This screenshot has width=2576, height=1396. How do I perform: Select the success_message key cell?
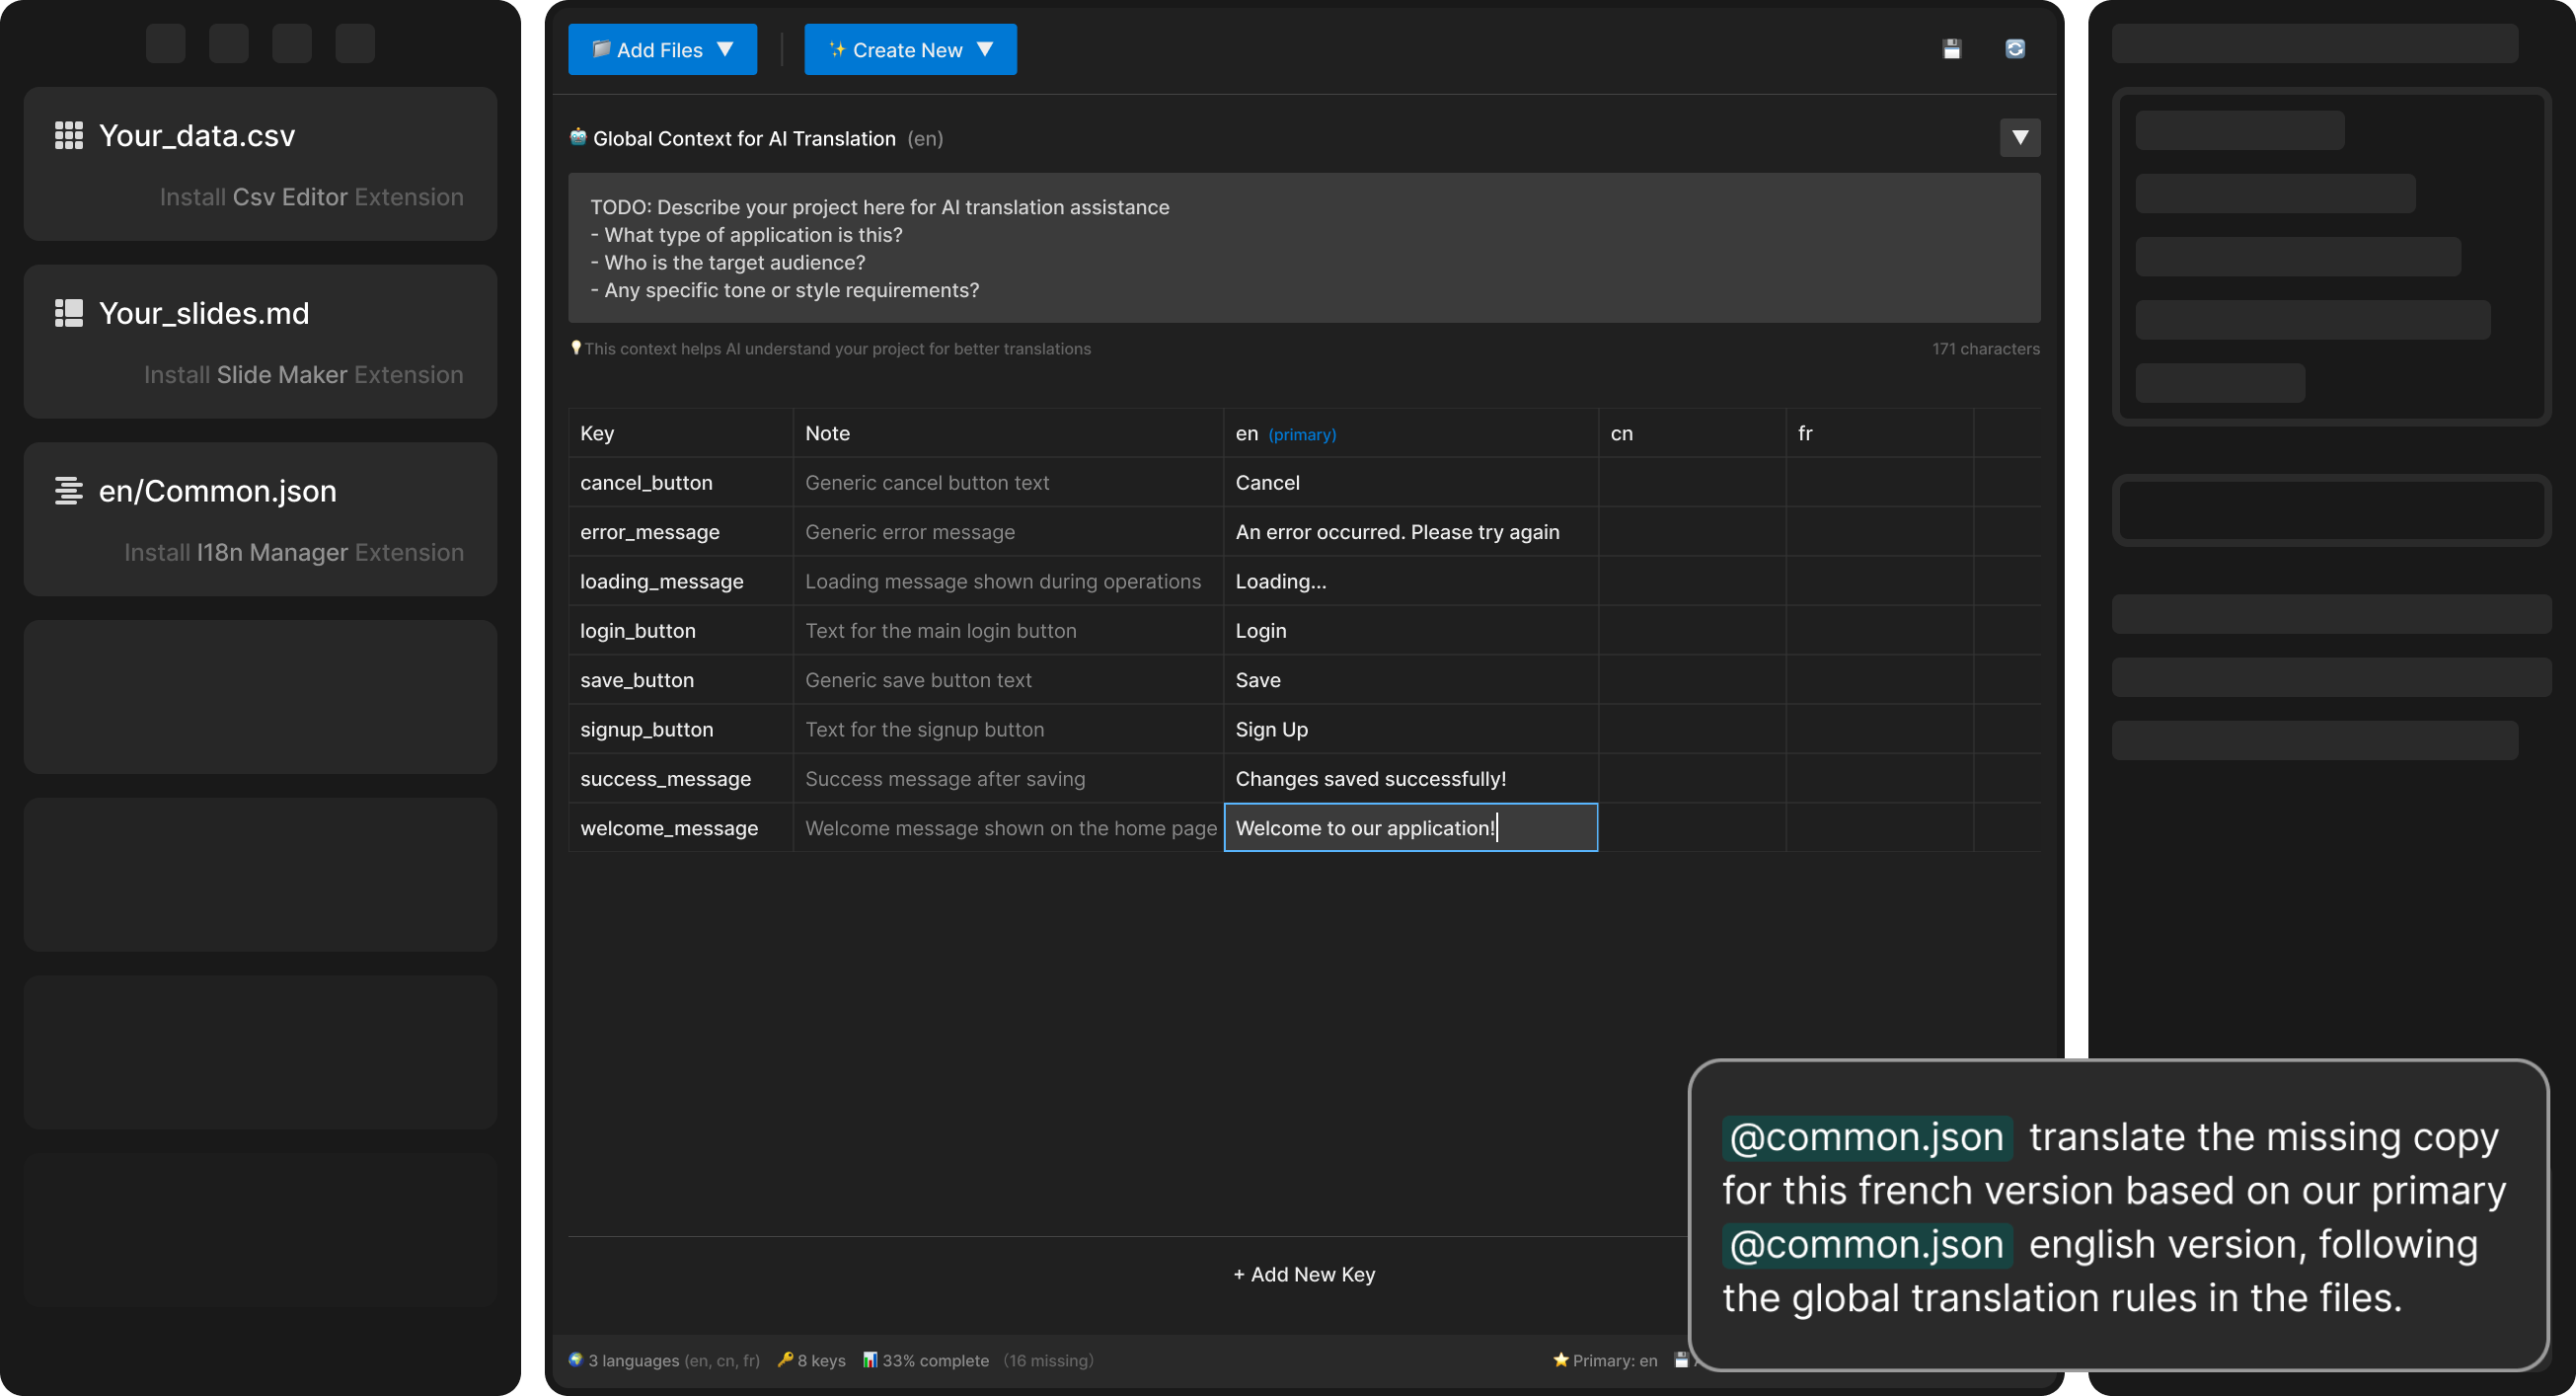[x=681, y=779]
